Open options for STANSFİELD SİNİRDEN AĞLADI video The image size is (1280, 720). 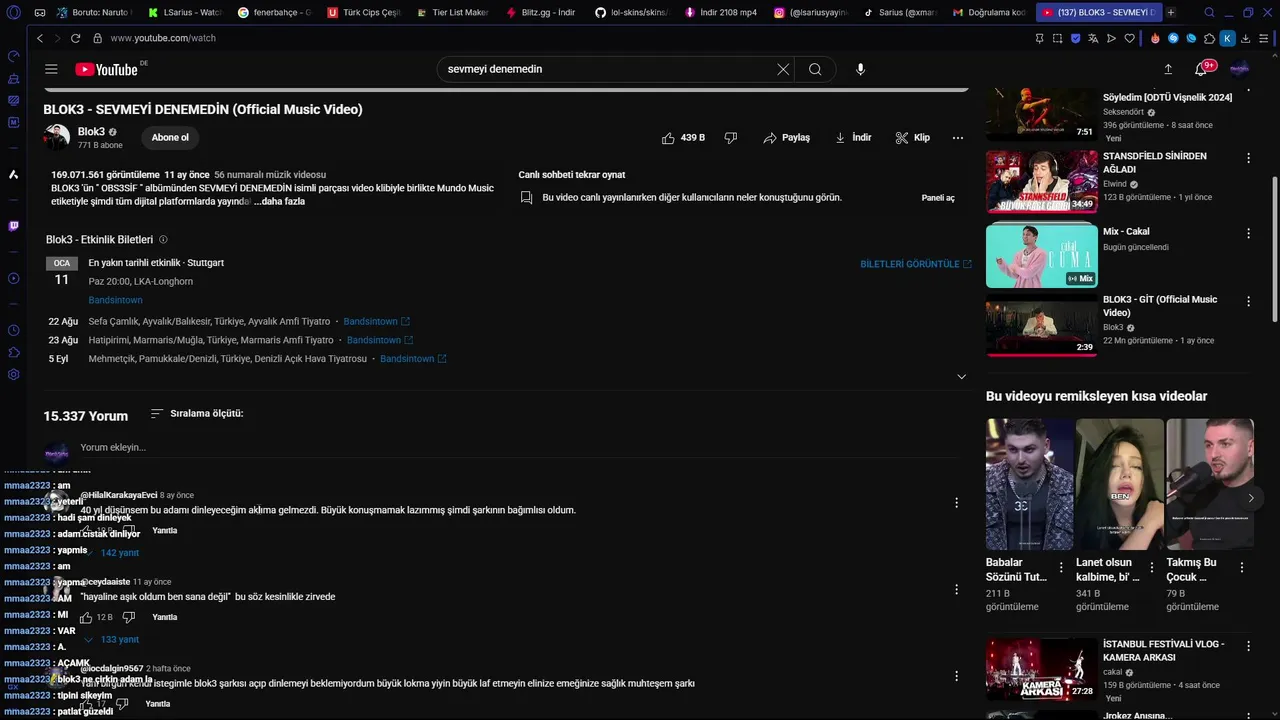pos(1248,158)
